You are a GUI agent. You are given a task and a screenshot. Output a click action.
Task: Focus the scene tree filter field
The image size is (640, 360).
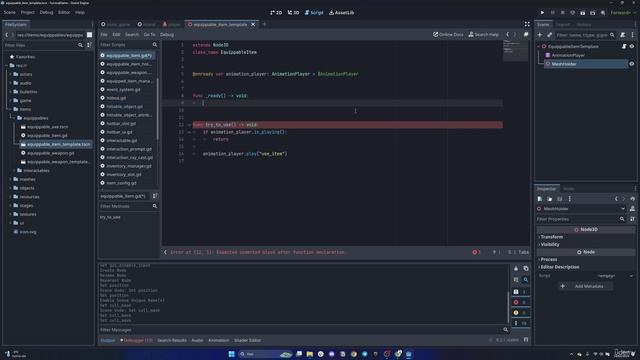click(585, 35)
